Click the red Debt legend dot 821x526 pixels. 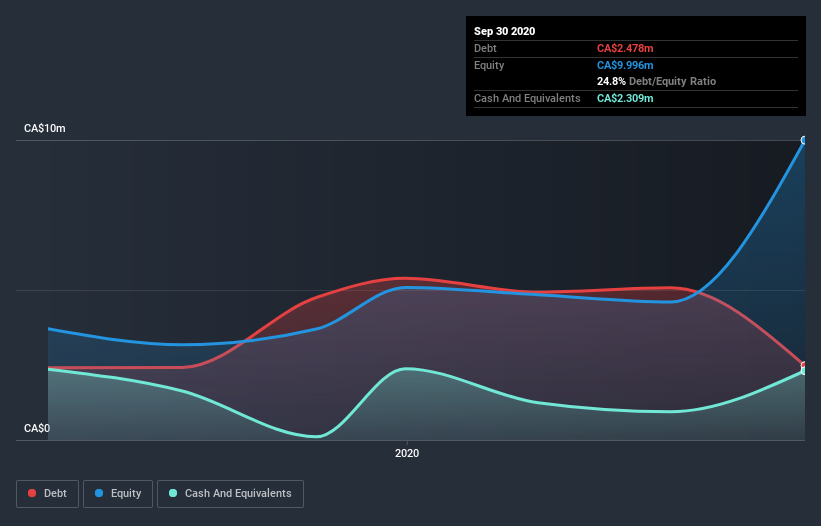click(32, 493)
